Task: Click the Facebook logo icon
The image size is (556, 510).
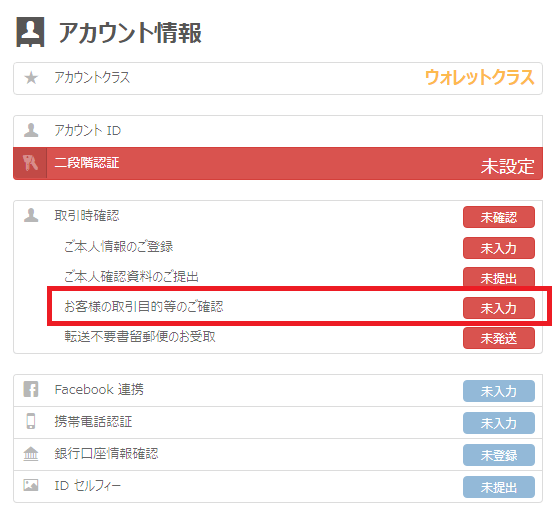Action: (31, 389)
